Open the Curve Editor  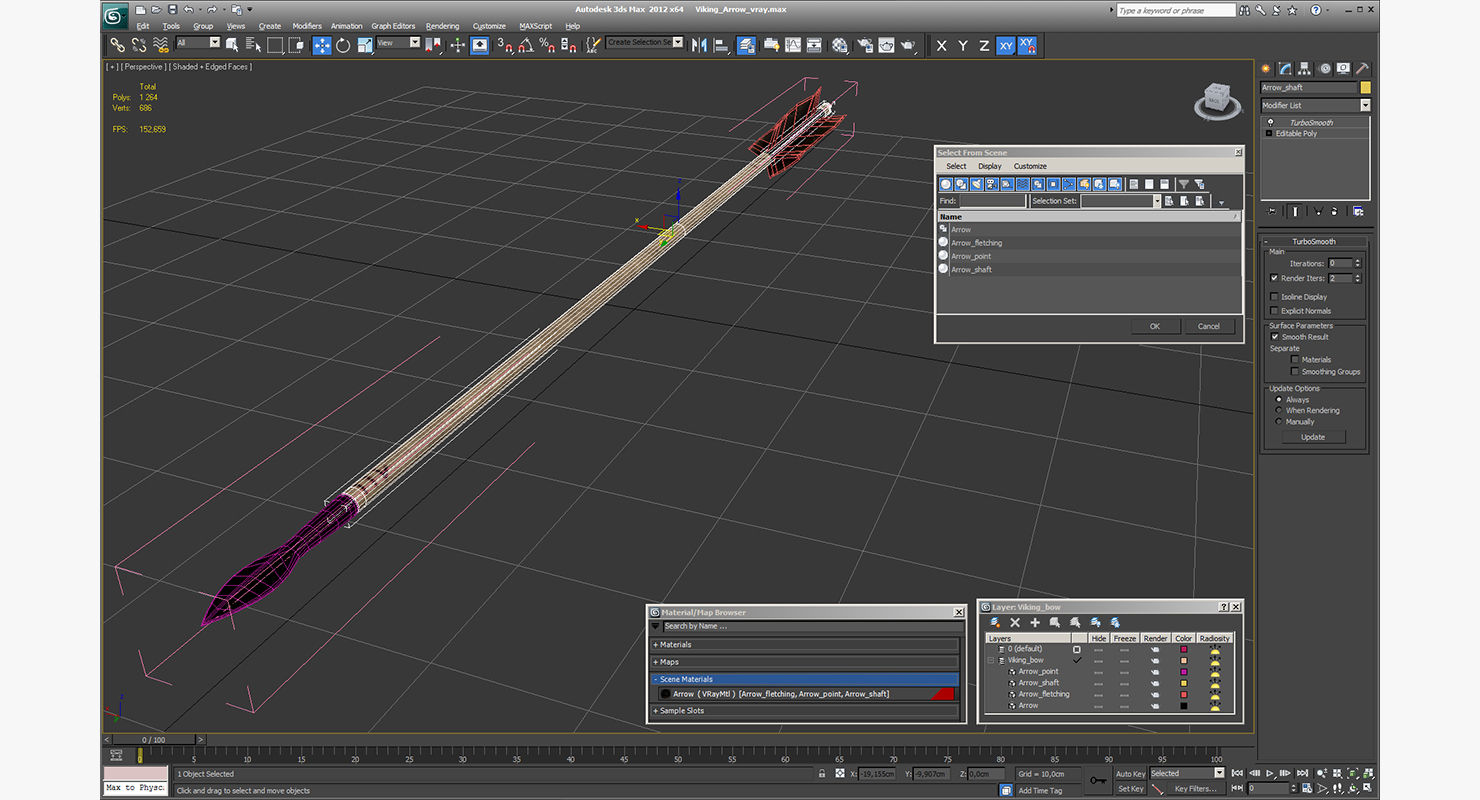tap(793, 45)
